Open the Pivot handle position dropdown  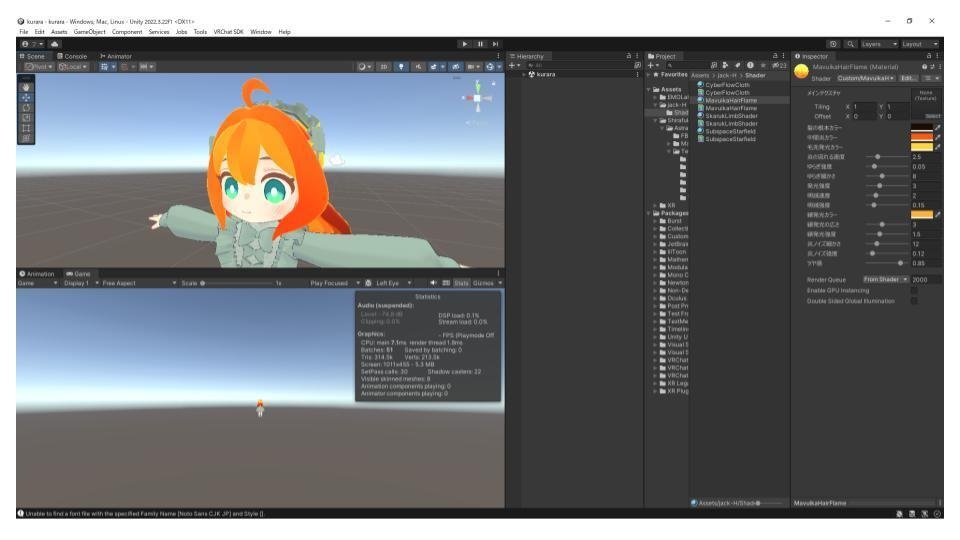tap(39, 67)
